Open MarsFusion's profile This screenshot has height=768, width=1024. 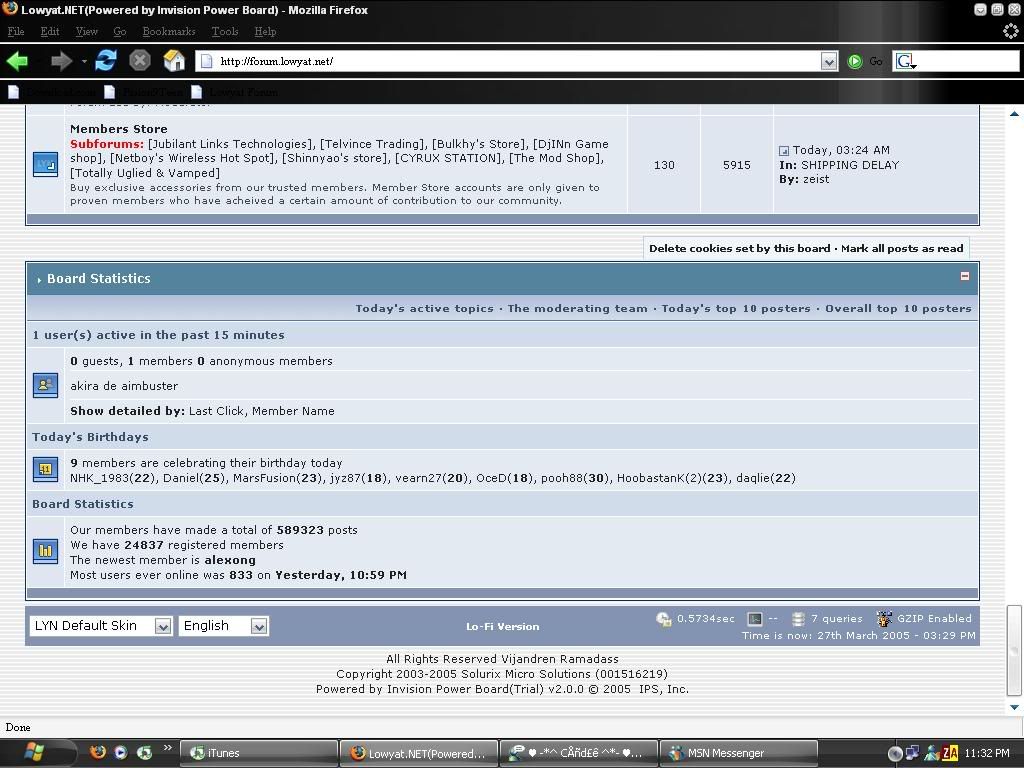[x=264, y=478]
